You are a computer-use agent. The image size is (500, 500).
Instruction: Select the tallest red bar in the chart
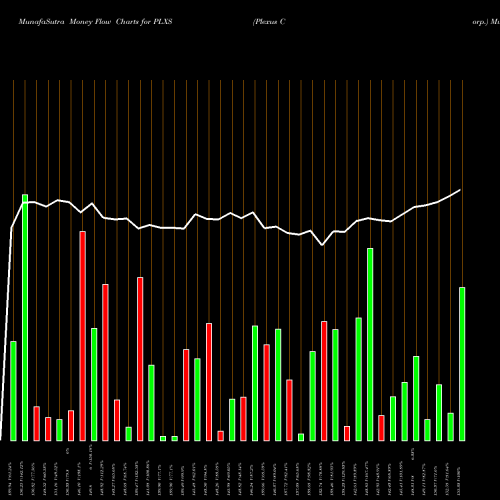pos(83,336)
